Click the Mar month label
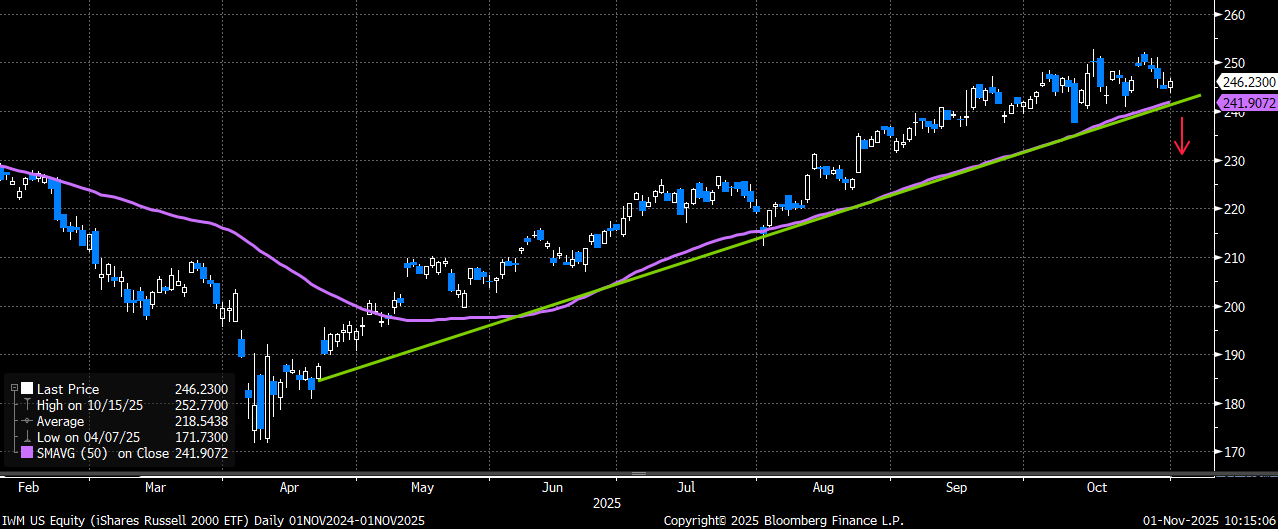Image resolution: width=1278 pixels, height=529 pixels. 155,488
